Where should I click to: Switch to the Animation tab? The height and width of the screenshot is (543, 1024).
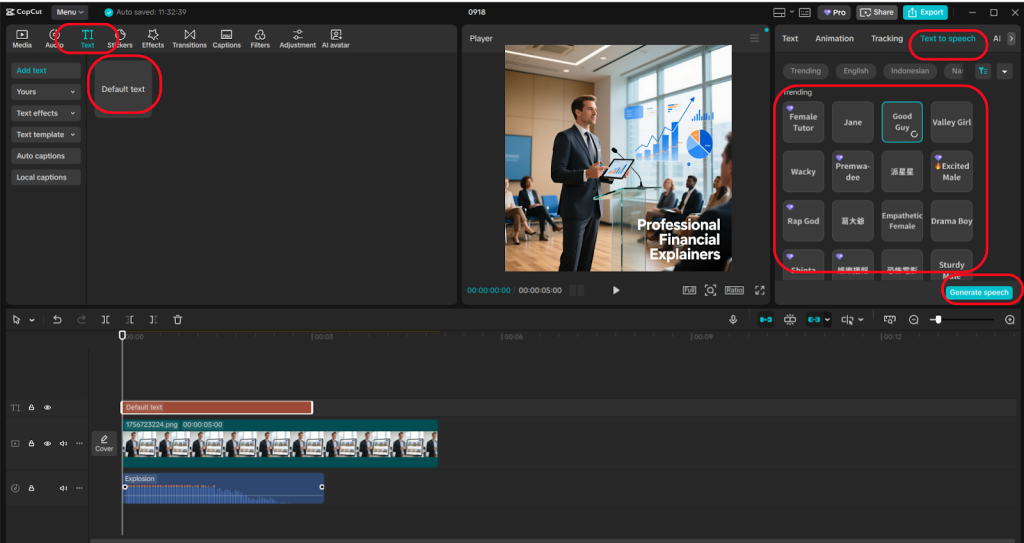pos(834,39)
